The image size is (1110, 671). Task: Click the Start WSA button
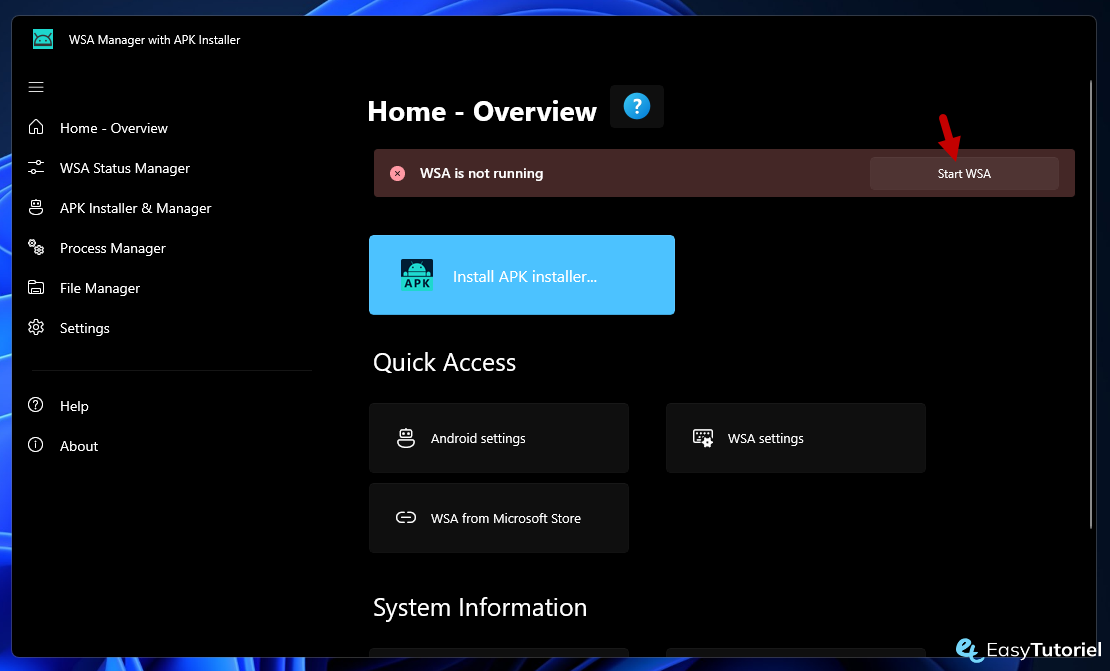click(x=964, y=173)
